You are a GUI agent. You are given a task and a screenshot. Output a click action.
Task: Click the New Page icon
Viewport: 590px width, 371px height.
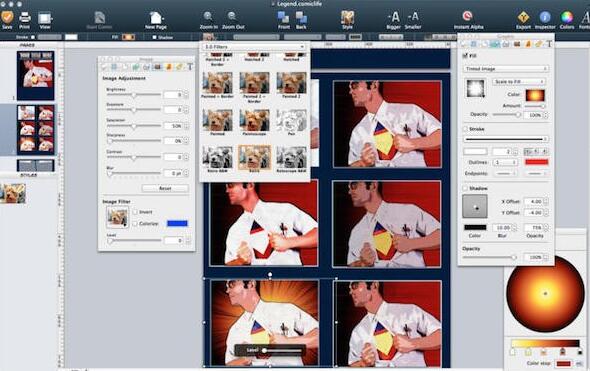coord(155,18)
